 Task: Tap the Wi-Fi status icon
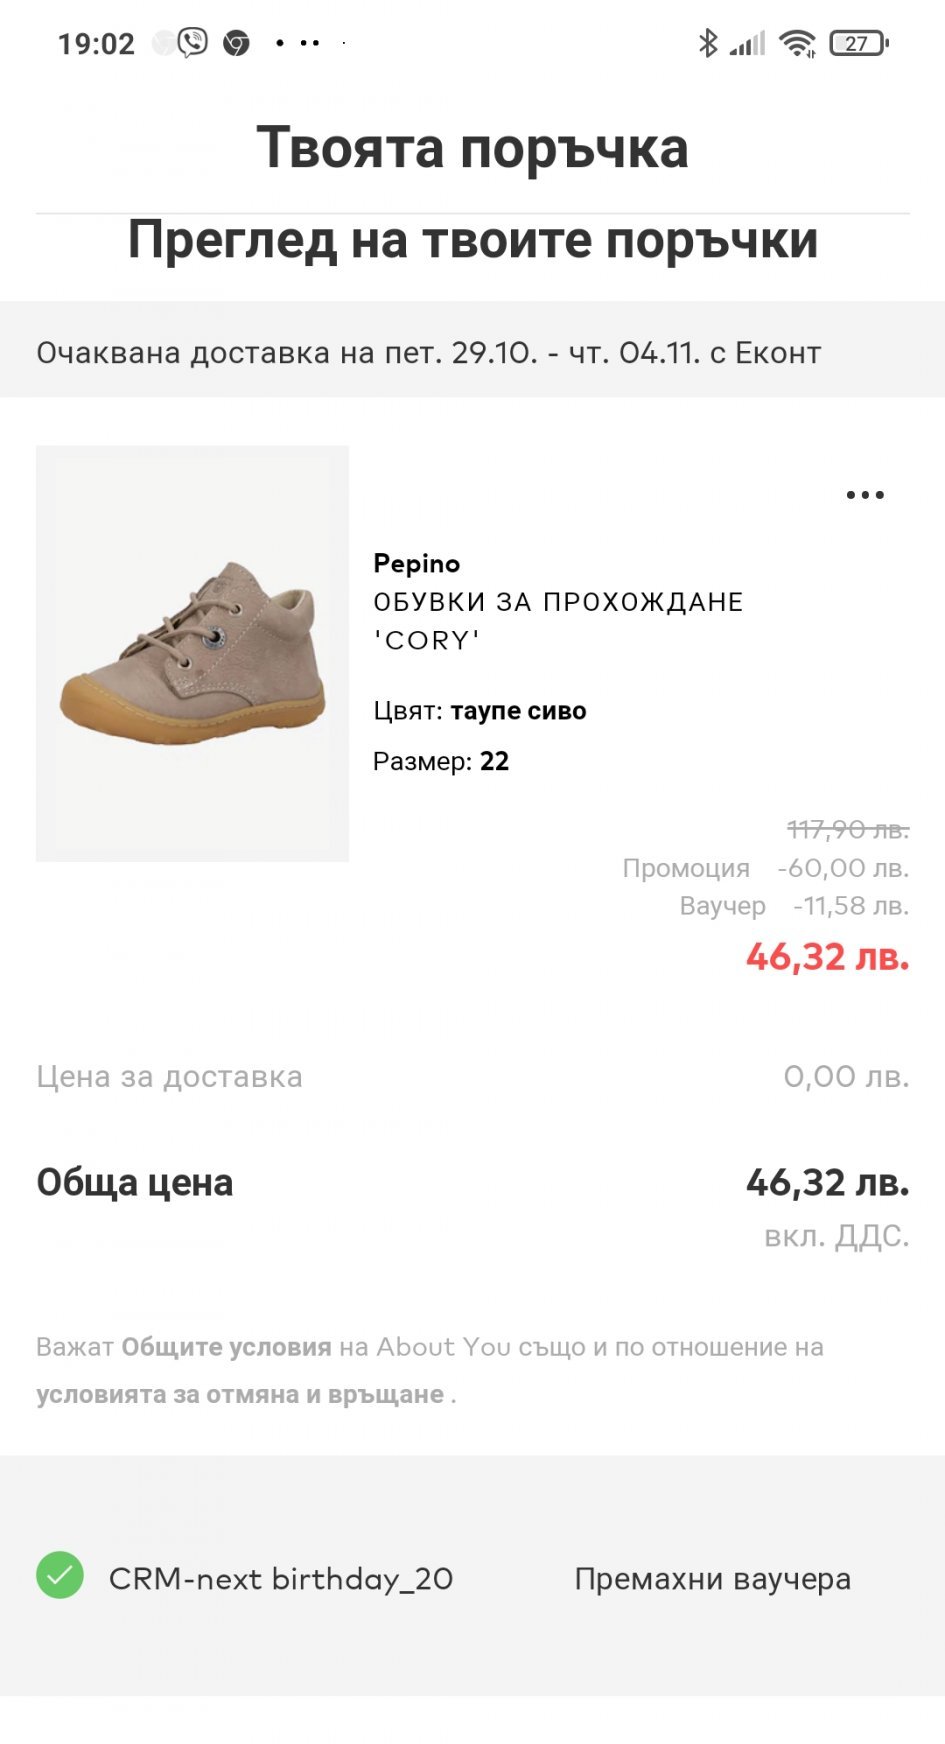tap(798, 43)
